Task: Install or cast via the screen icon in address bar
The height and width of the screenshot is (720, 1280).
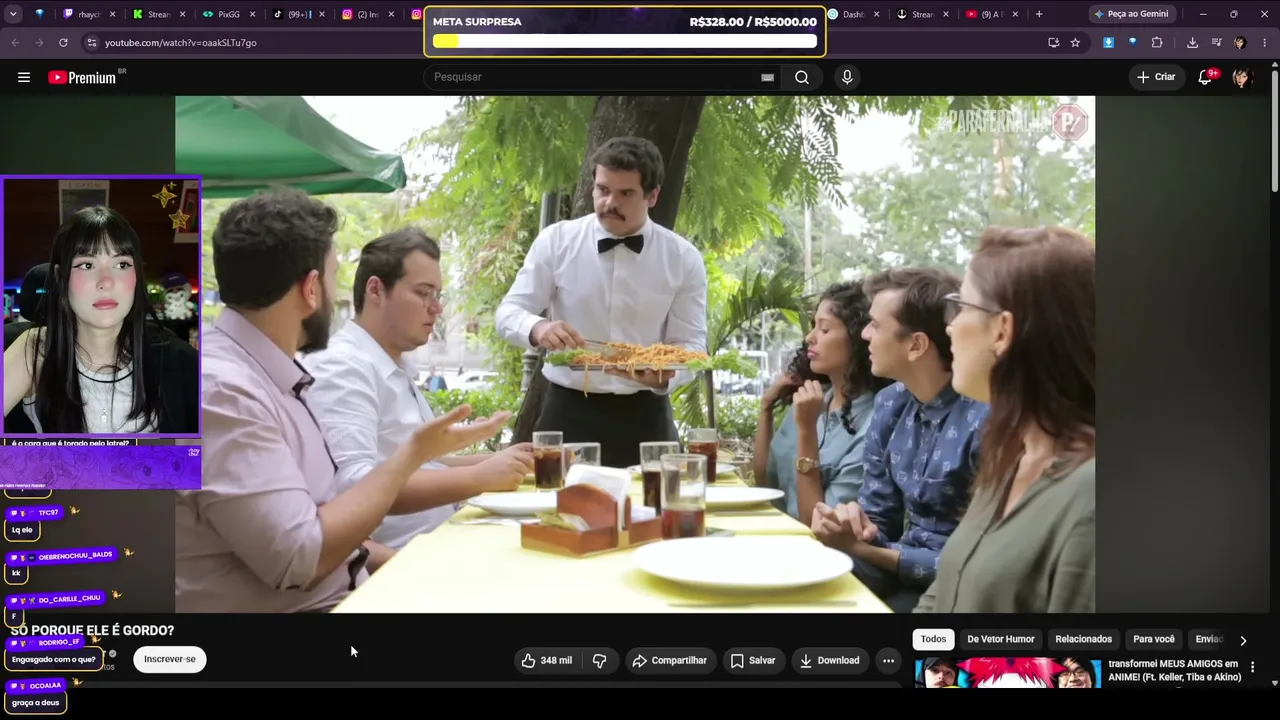Action: pos(1053,43)
